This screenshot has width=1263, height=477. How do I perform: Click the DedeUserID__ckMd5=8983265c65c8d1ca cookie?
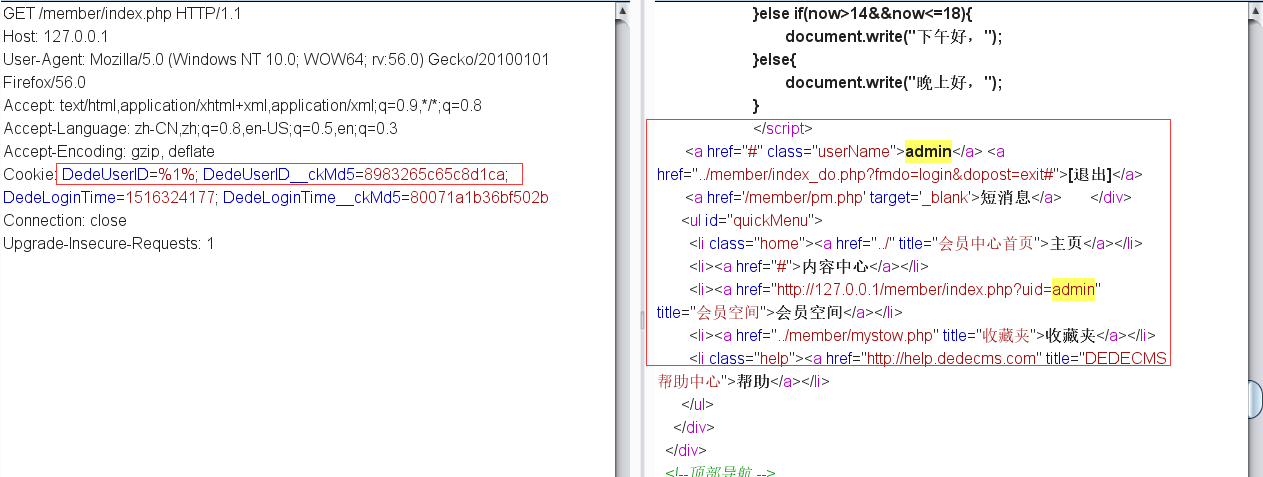point(356,175)
